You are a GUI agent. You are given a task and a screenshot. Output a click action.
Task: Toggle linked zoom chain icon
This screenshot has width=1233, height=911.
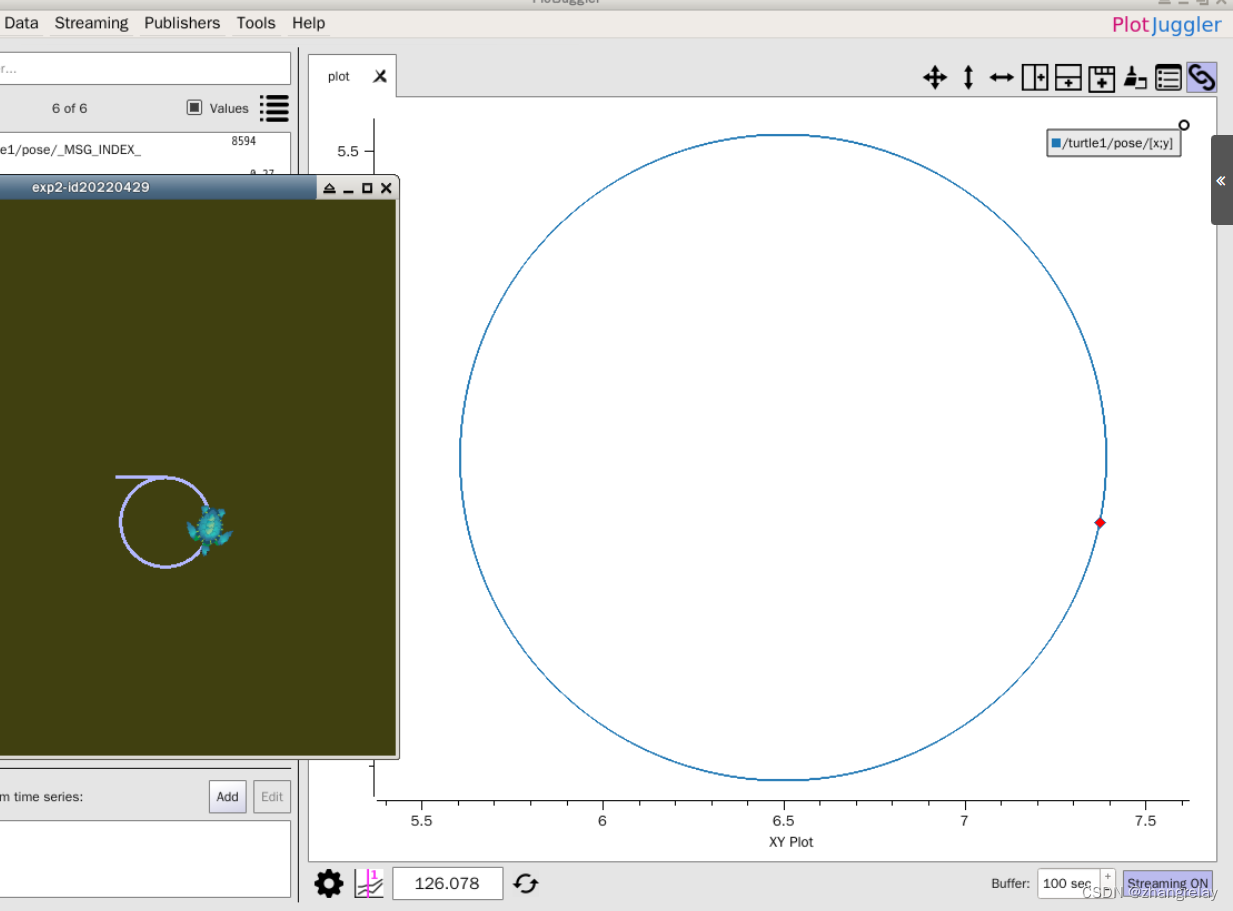point(1201,77)
